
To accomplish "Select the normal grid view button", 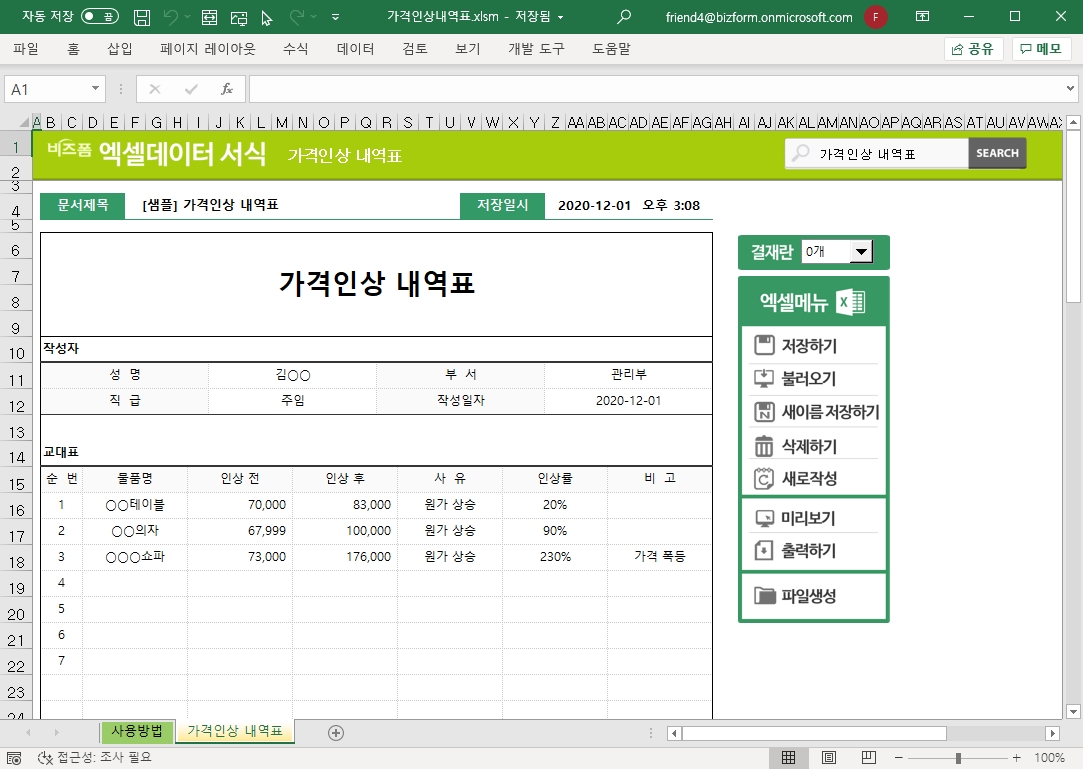I will point(788,757).
